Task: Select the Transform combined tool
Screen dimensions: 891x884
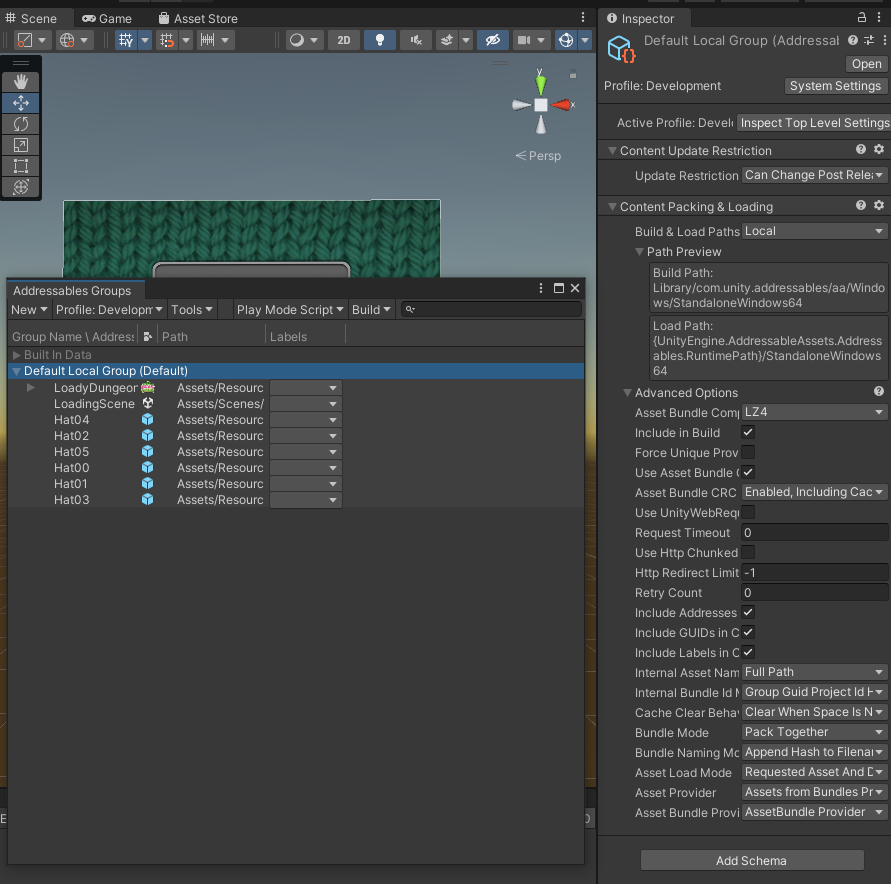Action: coord(21,187)
